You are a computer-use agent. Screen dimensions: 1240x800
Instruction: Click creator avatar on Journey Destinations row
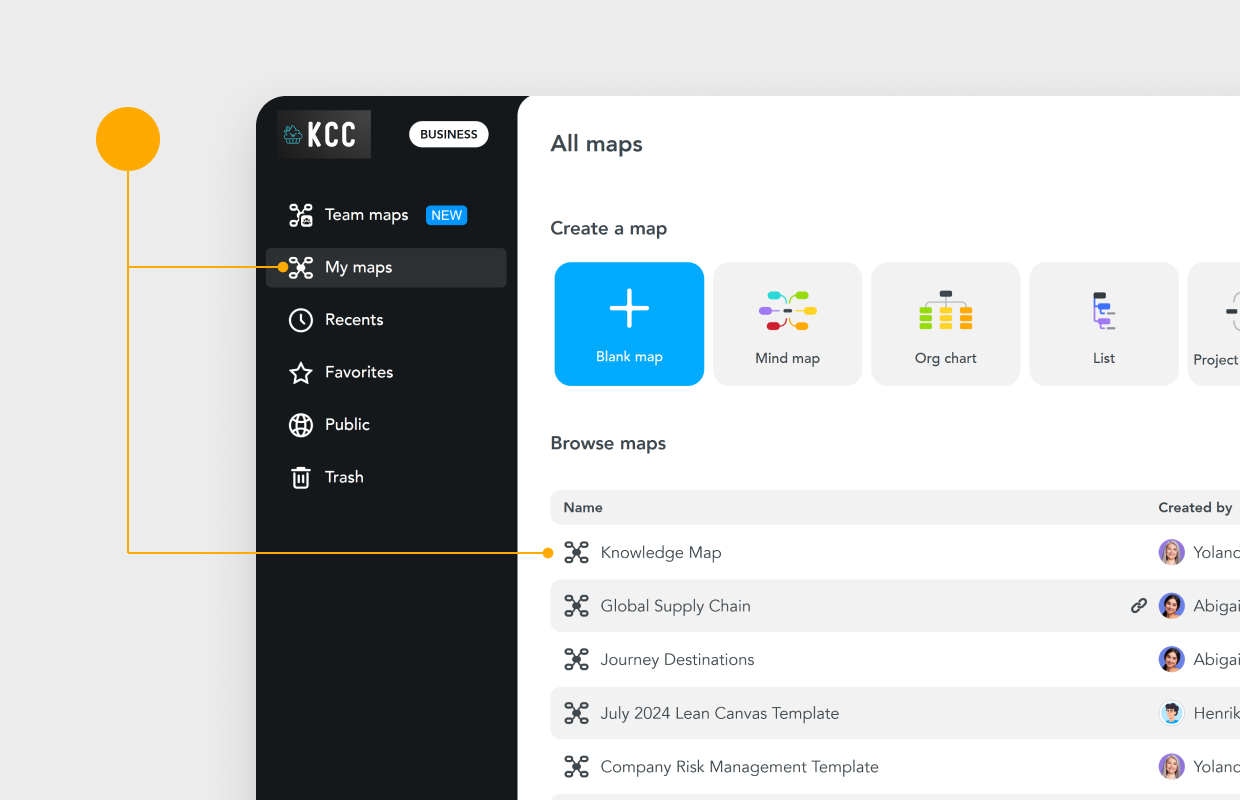[1171, 659]
